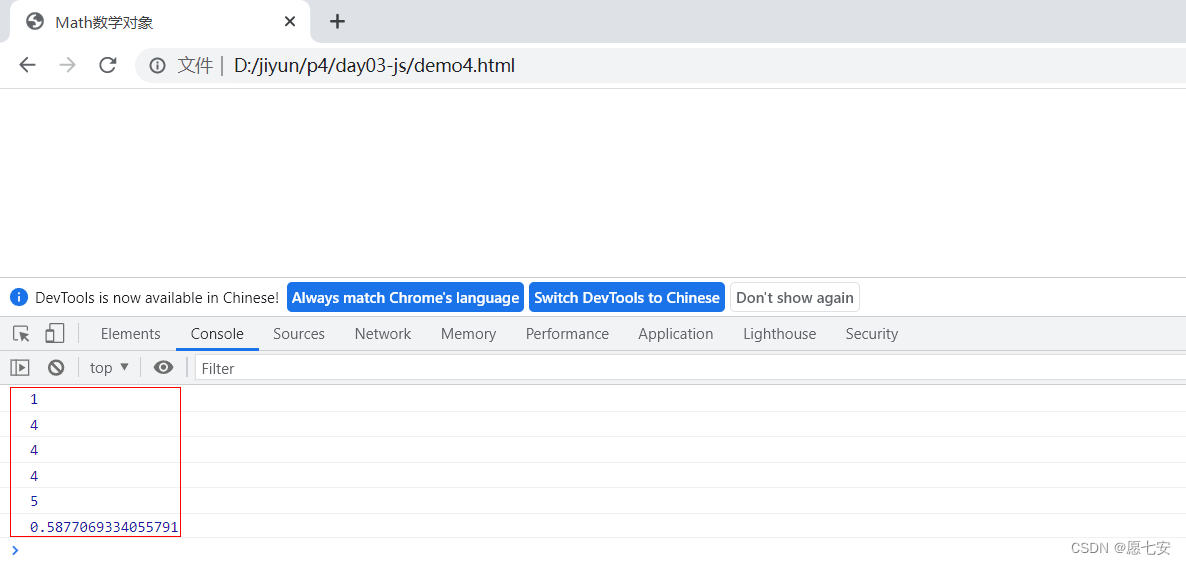Screen dimensions: 1186x565
Task: Switch to the Elements tab
Action: pyautogui.click(x=131, y=334)
